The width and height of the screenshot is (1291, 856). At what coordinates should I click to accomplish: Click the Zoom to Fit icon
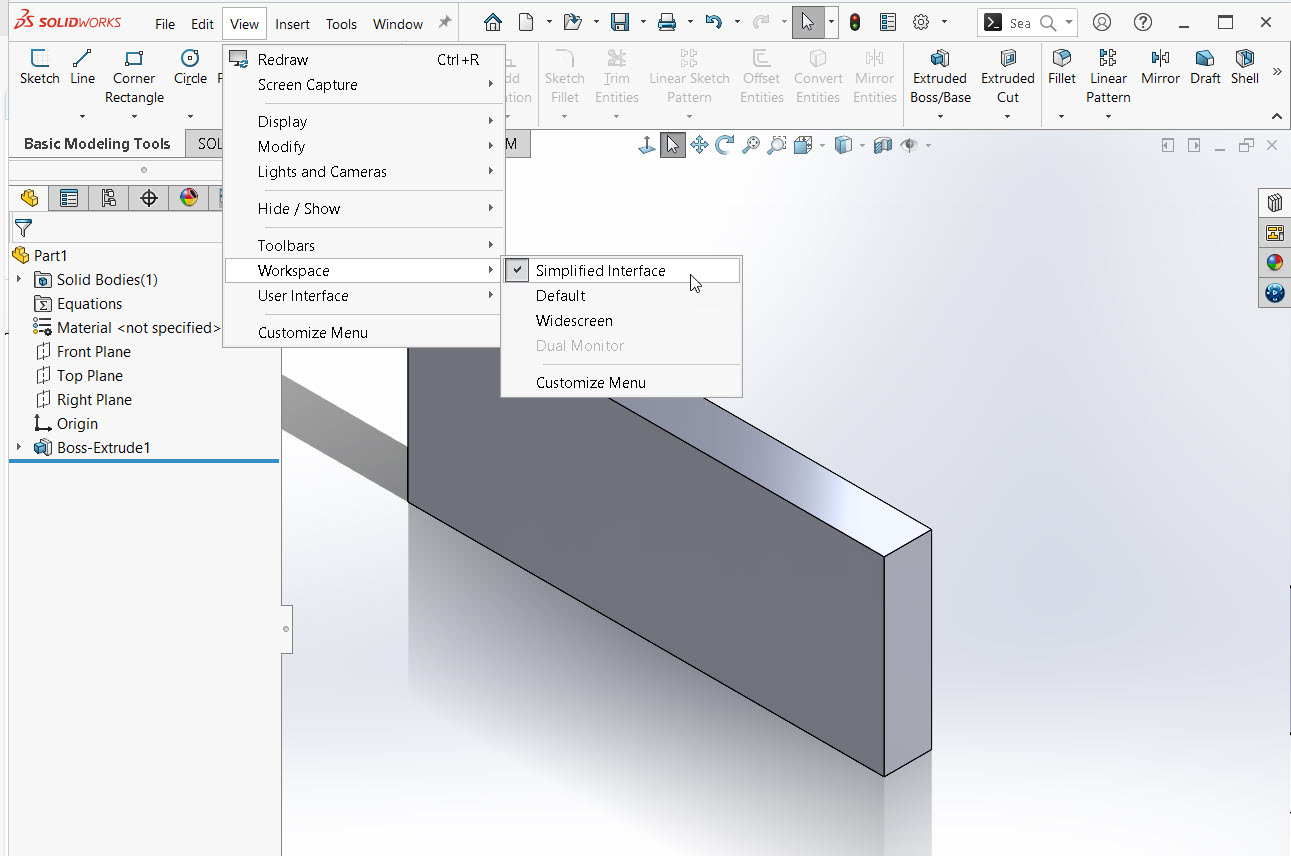click(753, 144)
